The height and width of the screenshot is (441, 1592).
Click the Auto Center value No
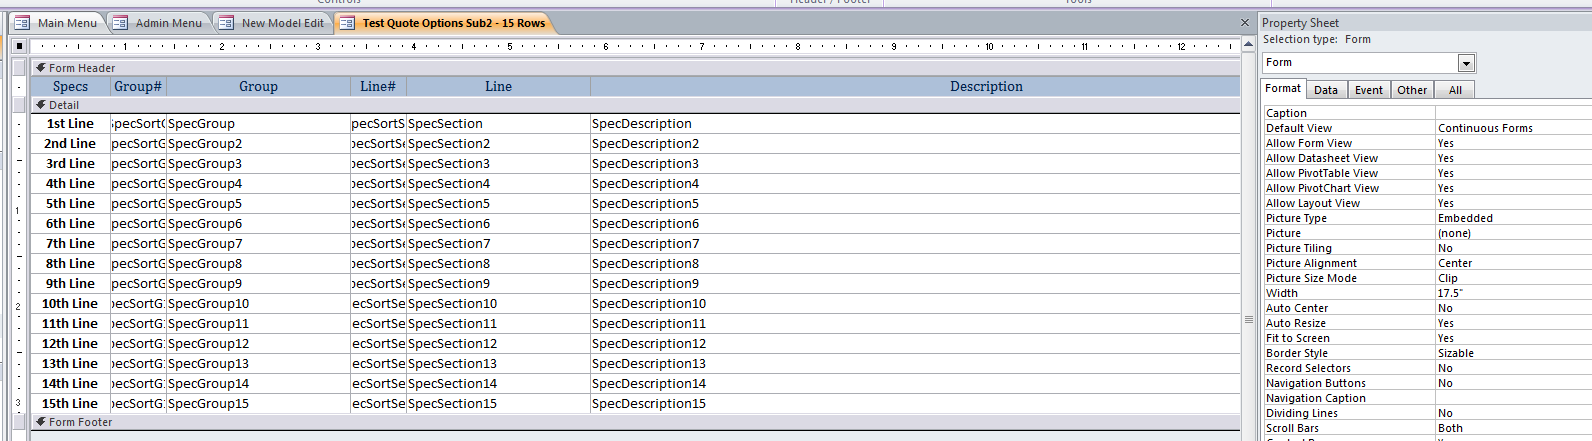pyautogui.click(x=1513, y=308)
